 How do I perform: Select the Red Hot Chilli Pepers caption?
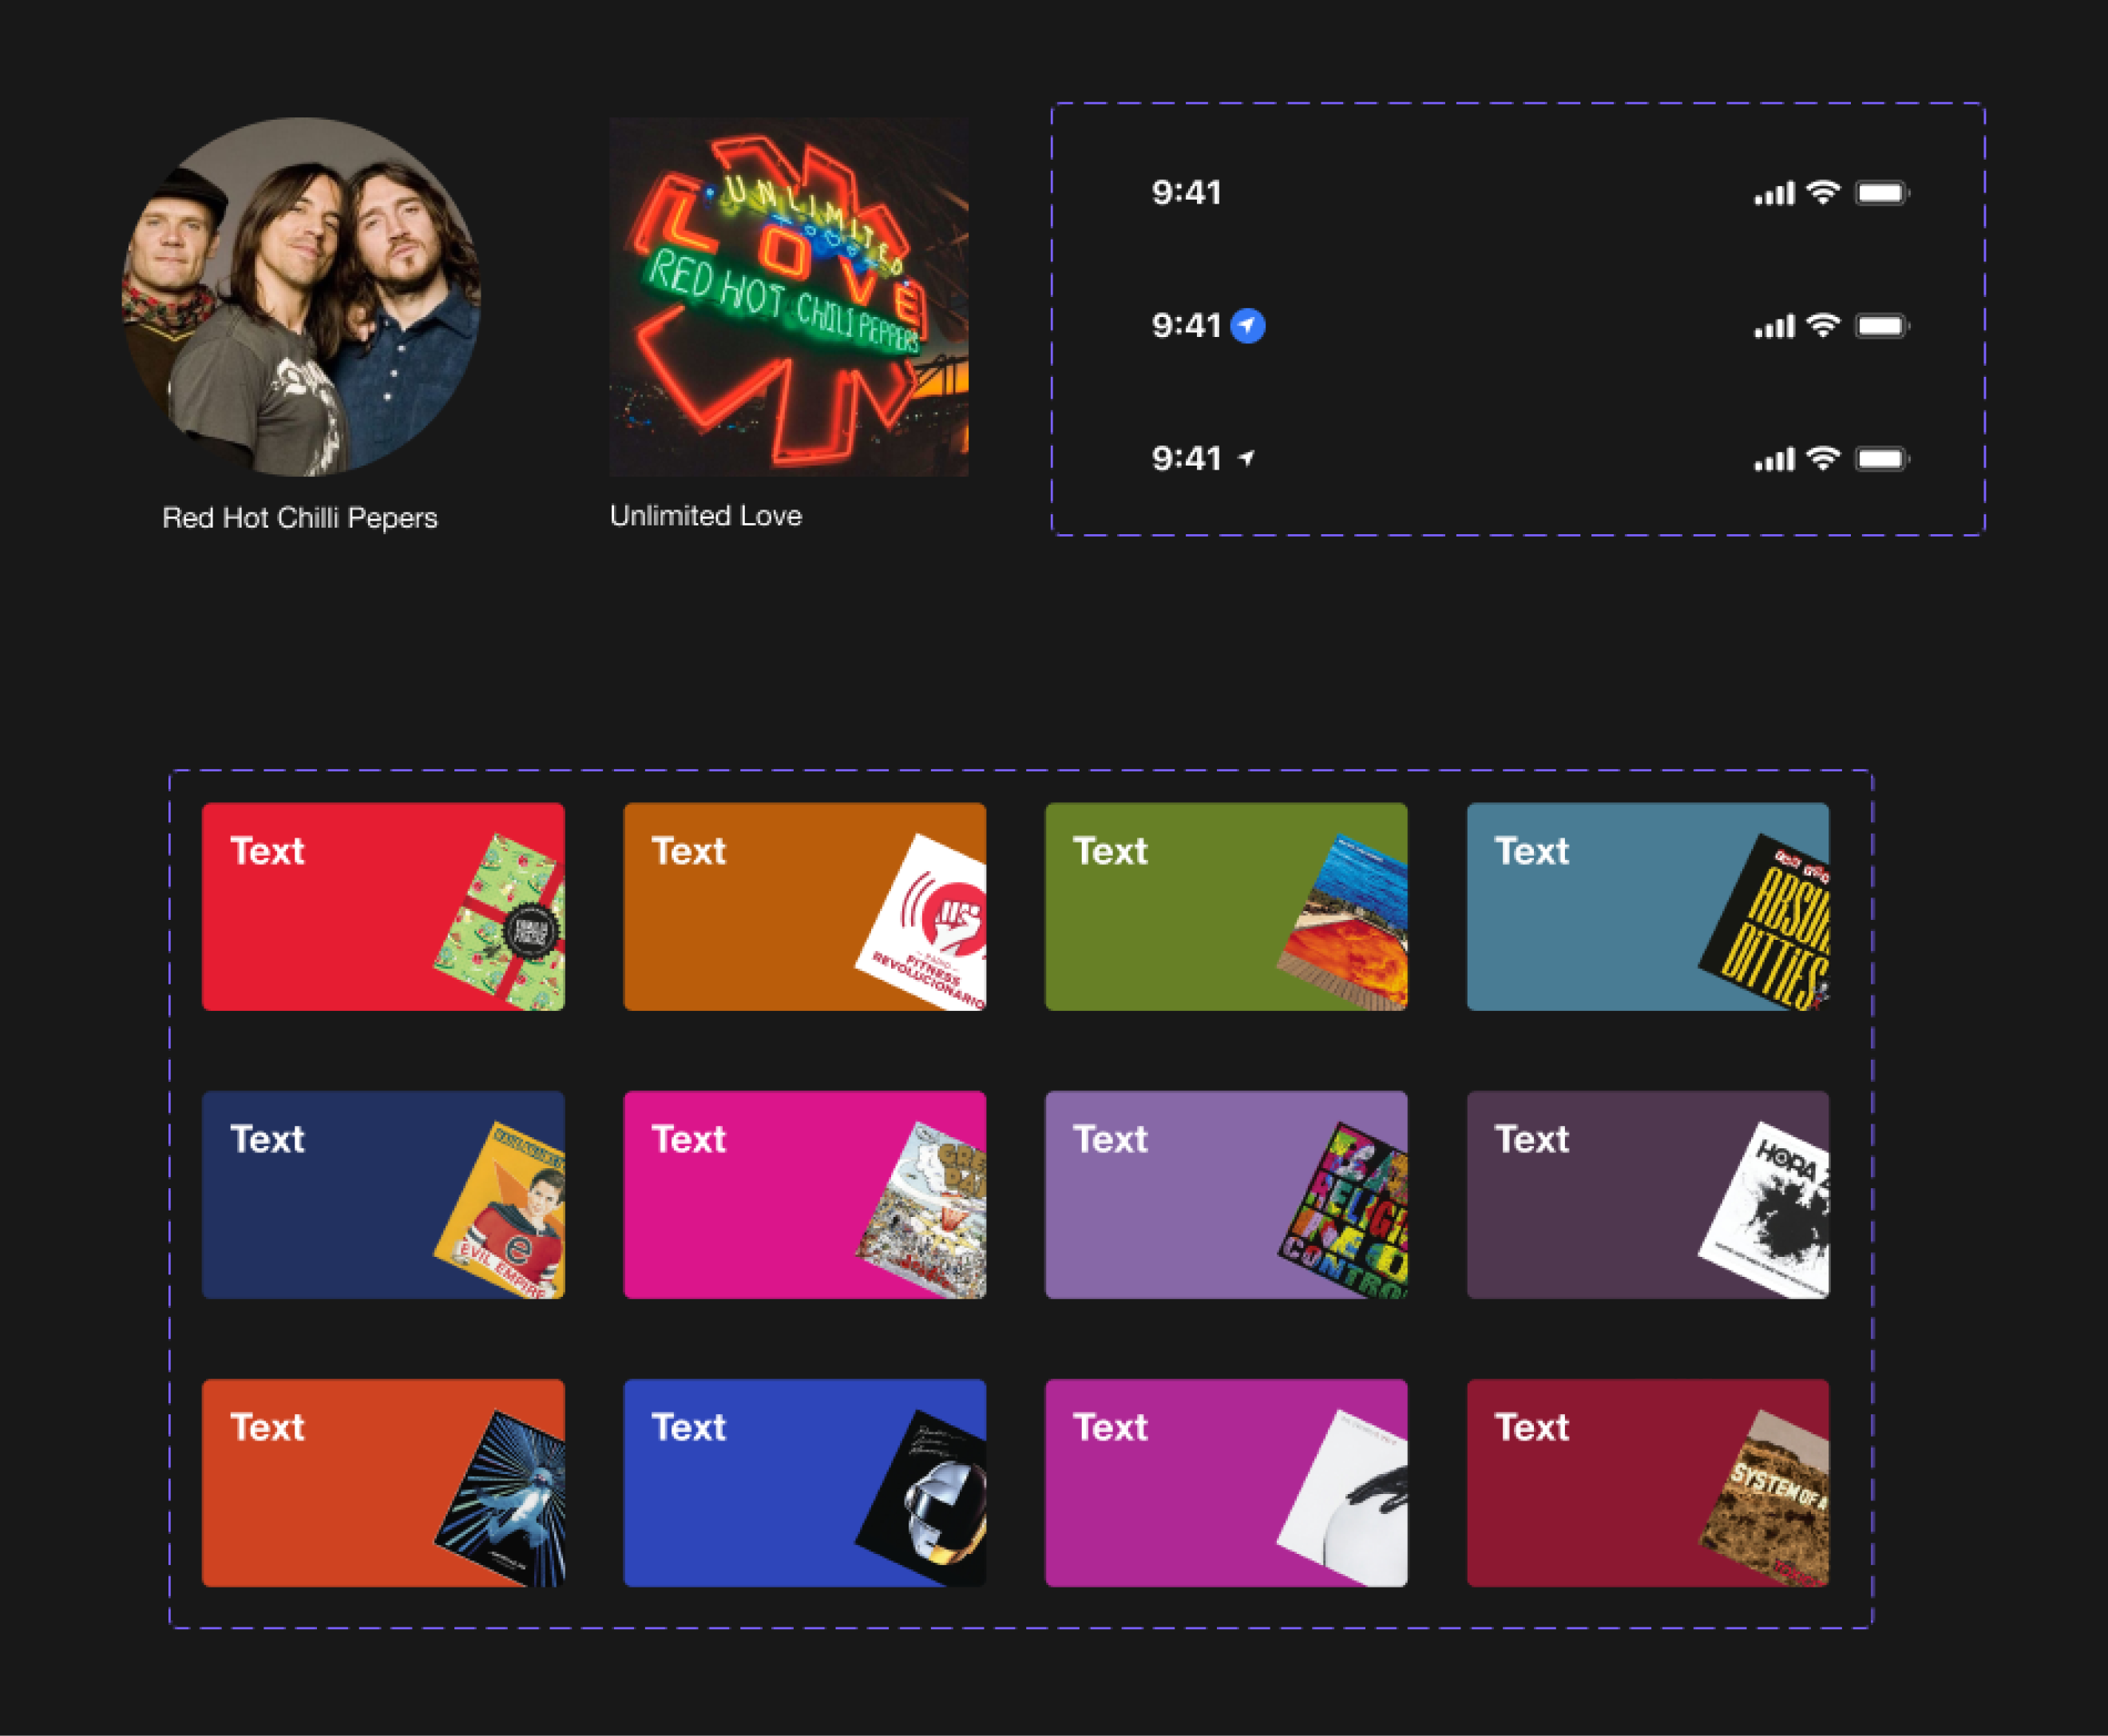point(300,518)
